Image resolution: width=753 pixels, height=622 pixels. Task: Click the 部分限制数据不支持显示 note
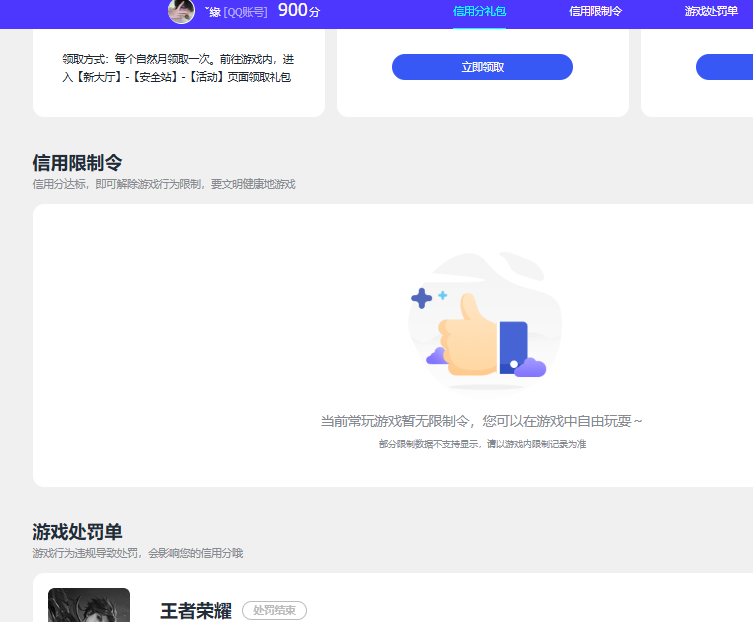482,444
